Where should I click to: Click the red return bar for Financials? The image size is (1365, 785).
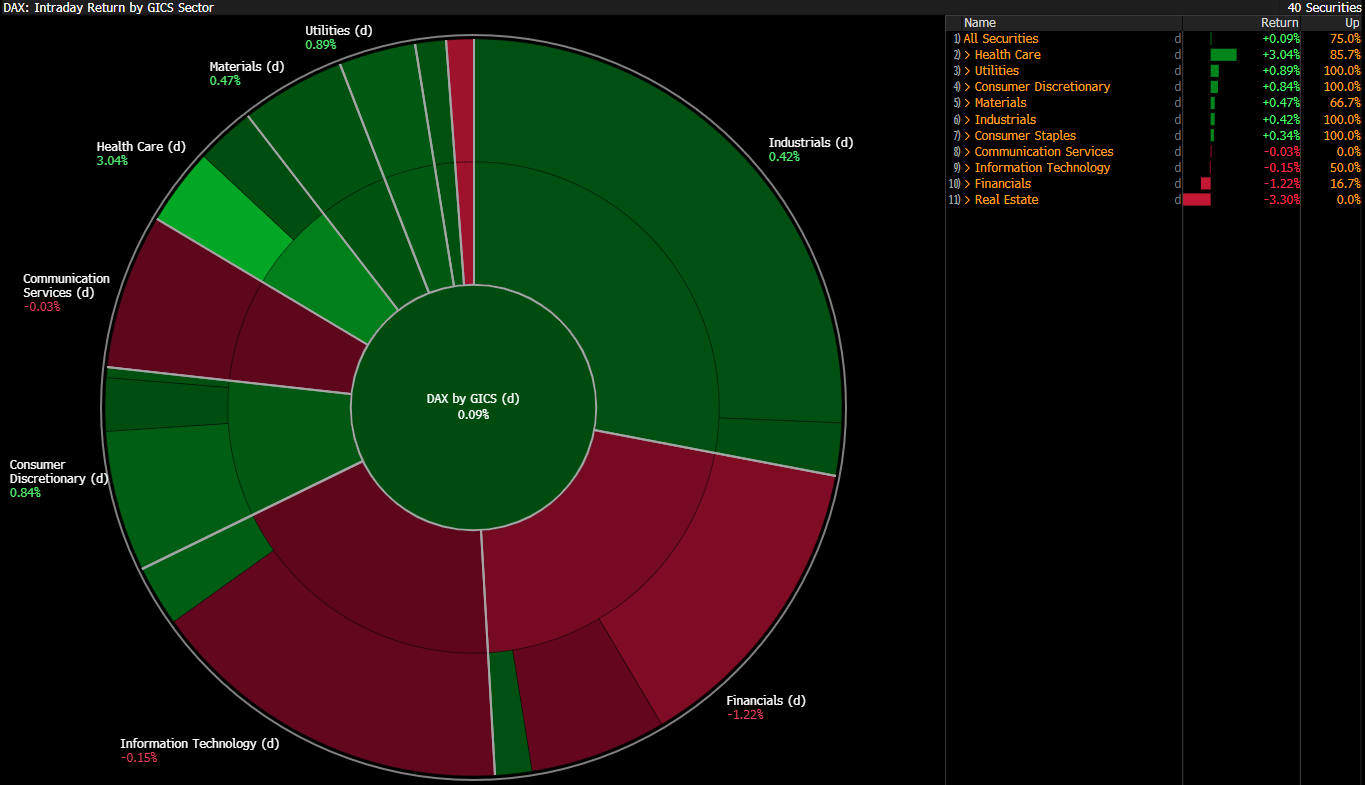click(x=1206, y=184)
